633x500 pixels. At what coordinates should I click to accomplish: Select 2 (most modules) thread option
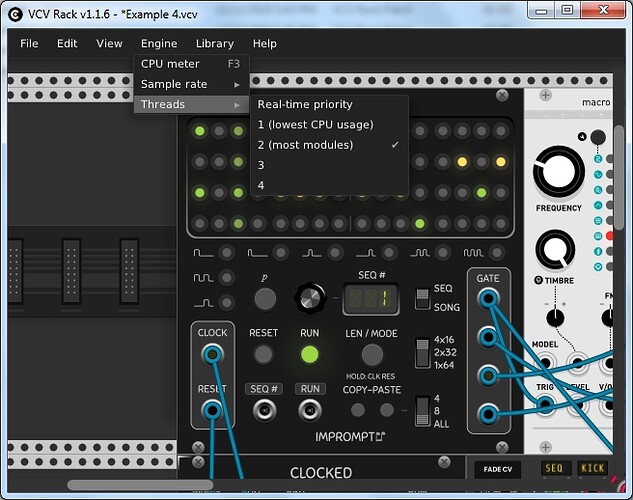coord(329,145)
